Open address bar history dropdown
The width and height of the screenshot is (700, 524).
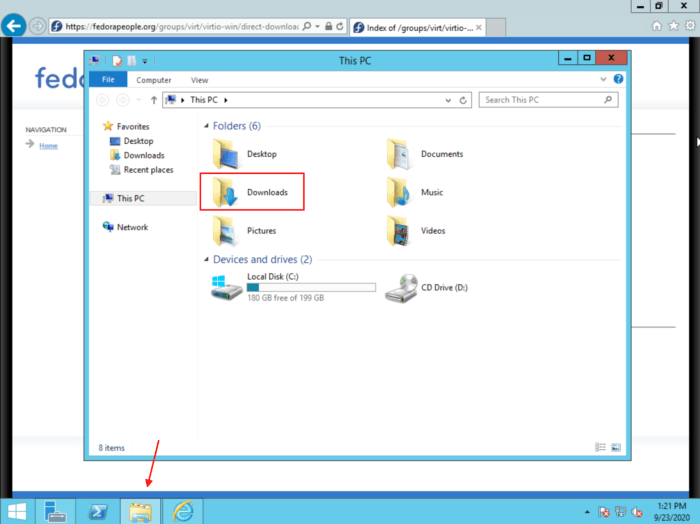[x=449, y=100]
